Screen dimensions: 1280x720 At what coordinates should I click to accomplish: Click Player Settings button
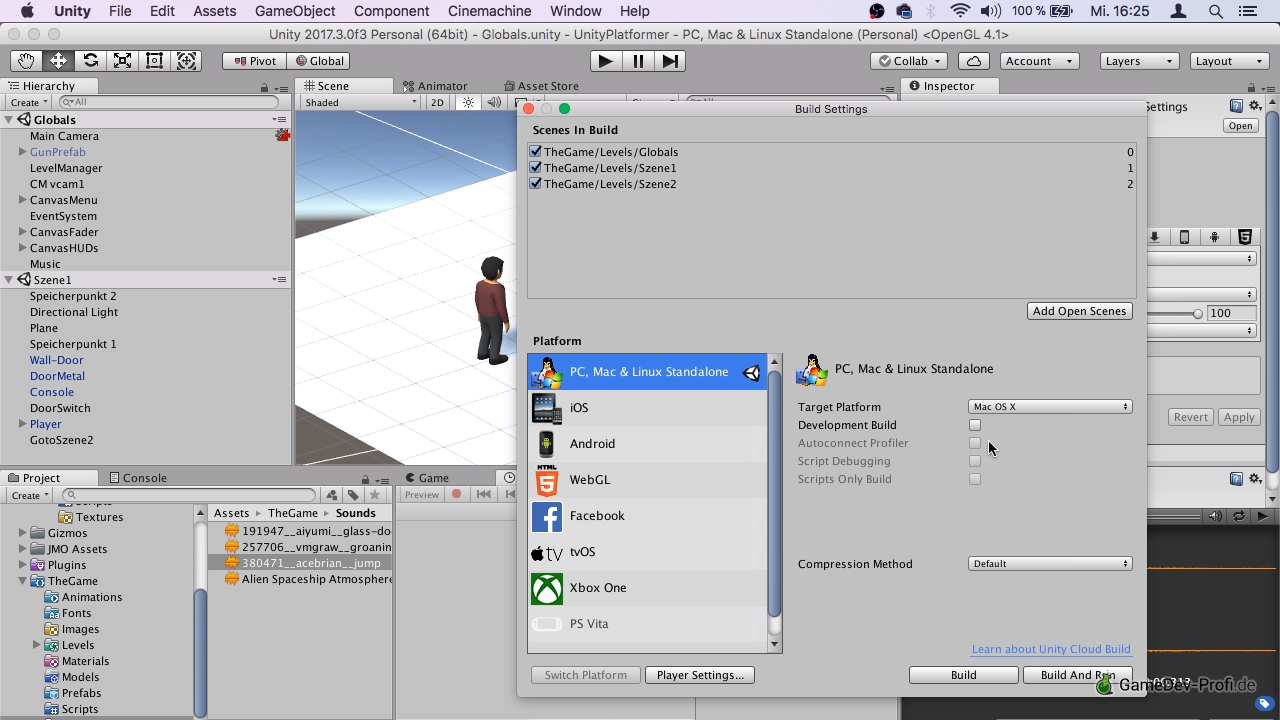pyautogui.click(x=700, y=675)
